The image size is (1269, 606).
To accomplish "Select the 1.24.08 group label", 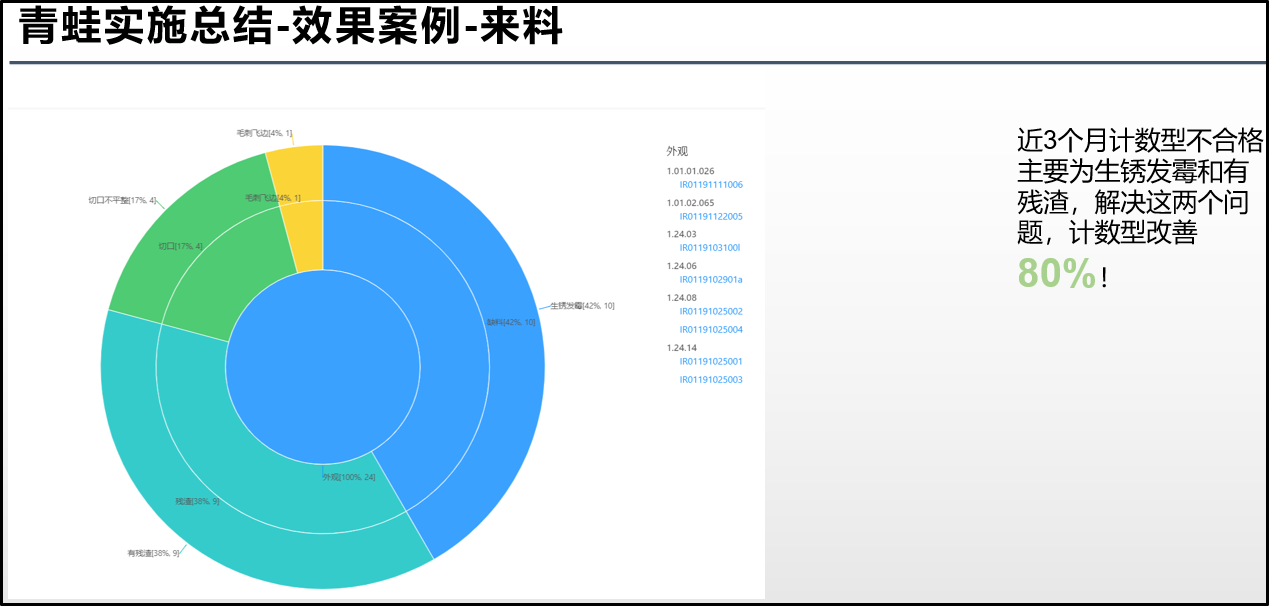I will (682, 298).
